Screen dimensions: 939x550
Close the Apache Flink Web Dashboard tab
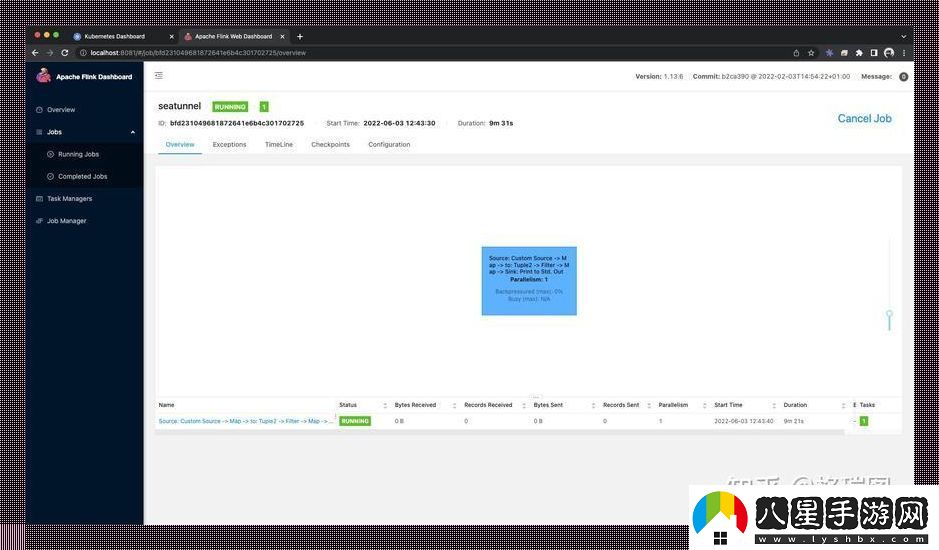(282, 37)
